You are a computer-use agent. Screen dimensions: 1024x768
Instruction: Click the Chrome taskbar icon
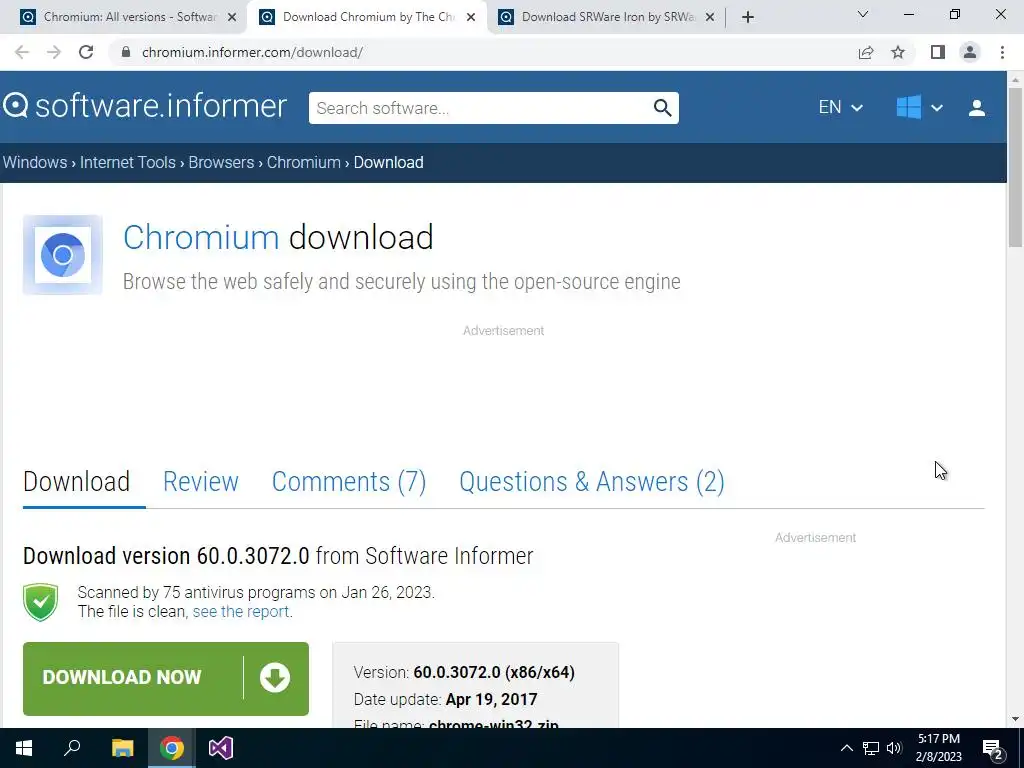(x=172, y=748)
